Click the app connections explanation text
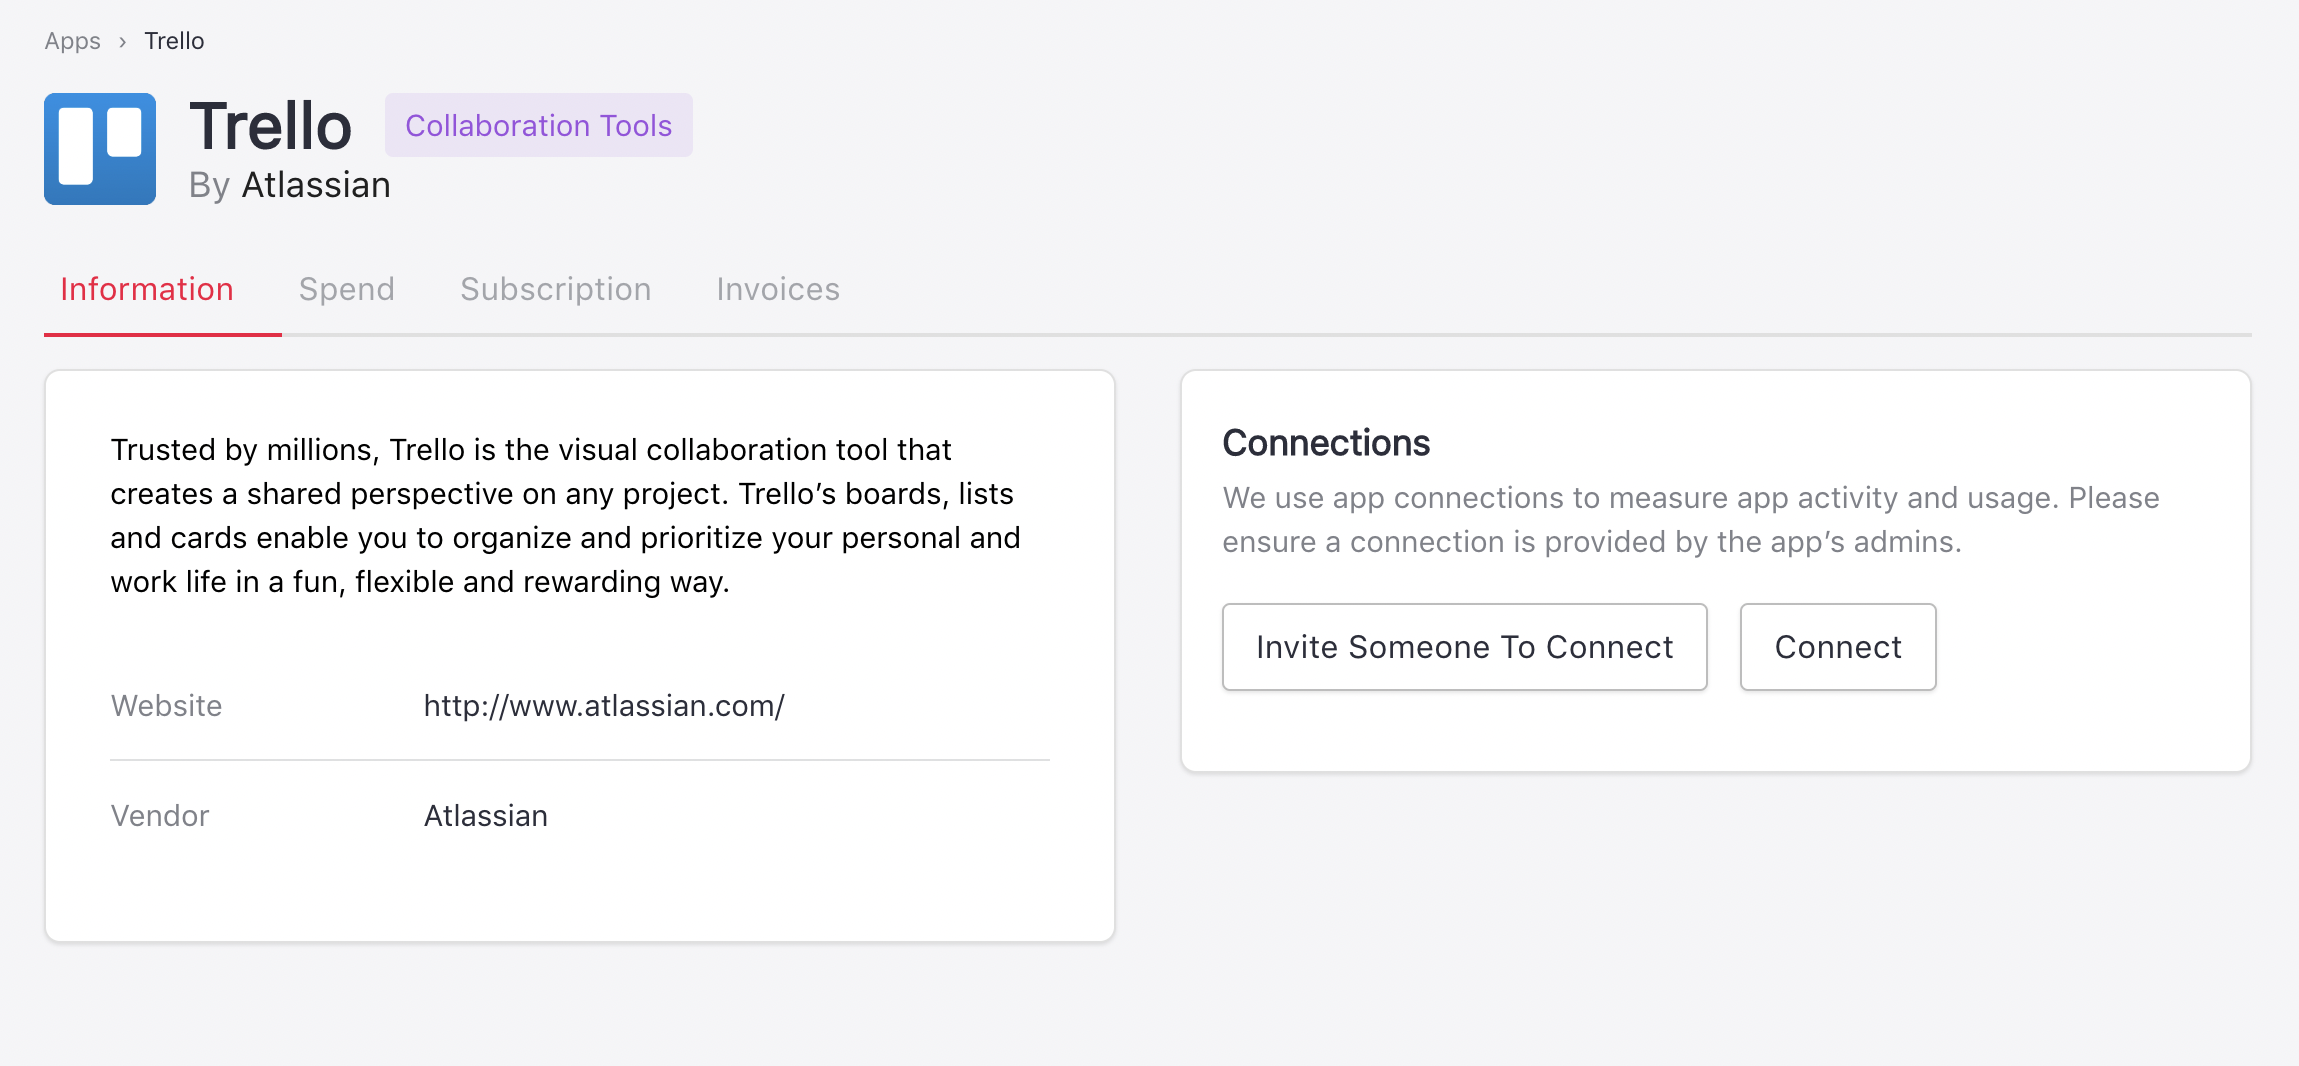 coord(1690,520)
